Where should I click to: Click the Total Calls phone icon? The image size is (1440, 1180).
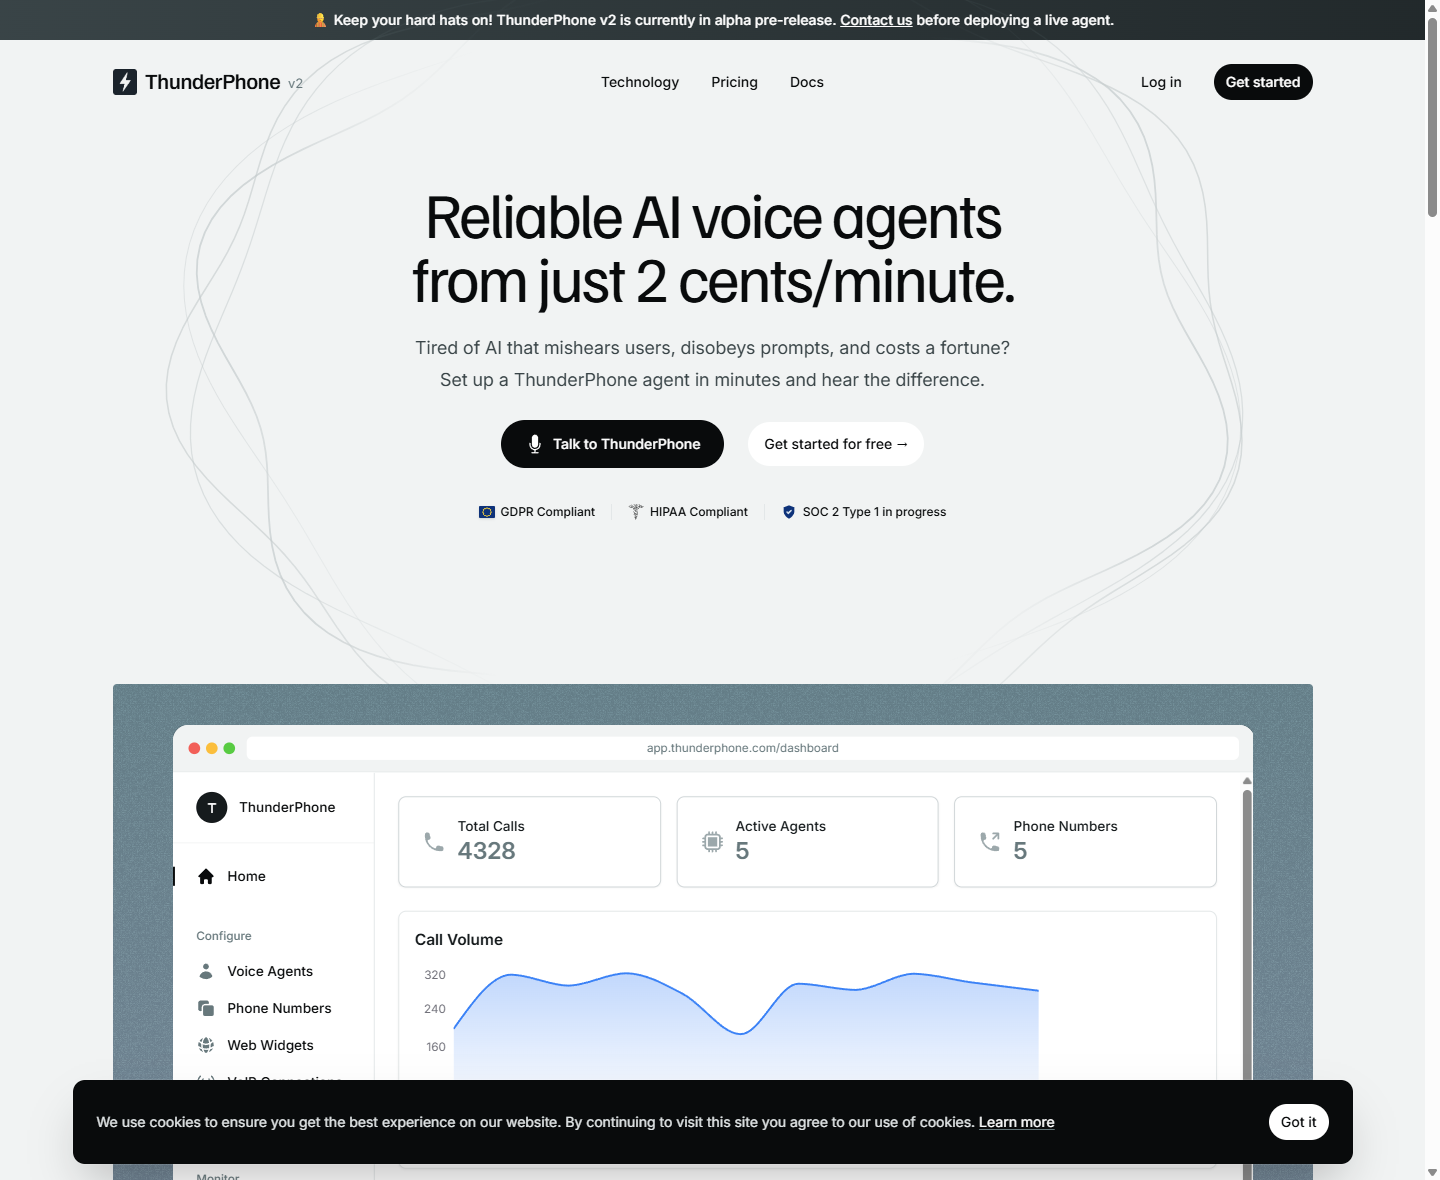434,842
